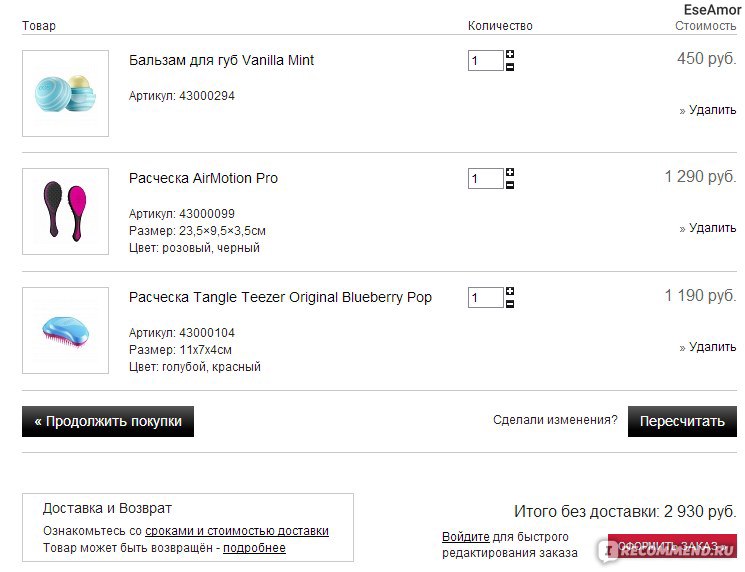Screen dimensions: 745x572
Task: Click minus icon for AirMotion Pro brush
Action: coord(510,185)
